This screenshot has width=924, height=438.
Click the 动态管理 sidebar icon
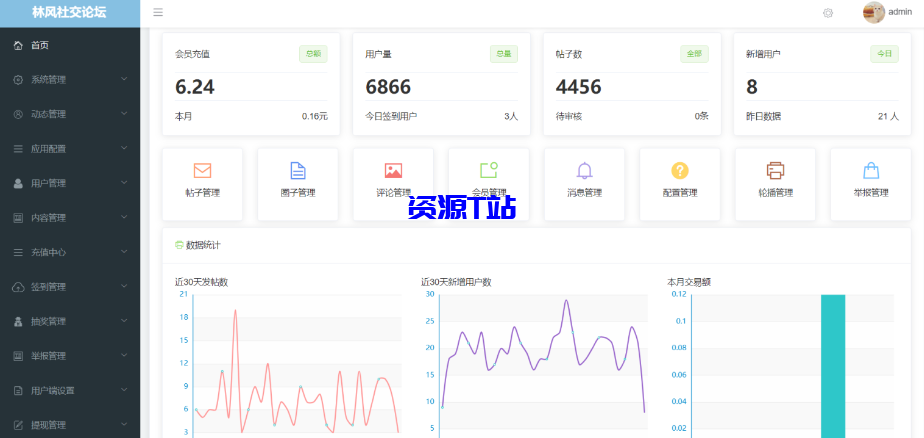[18, 114]
